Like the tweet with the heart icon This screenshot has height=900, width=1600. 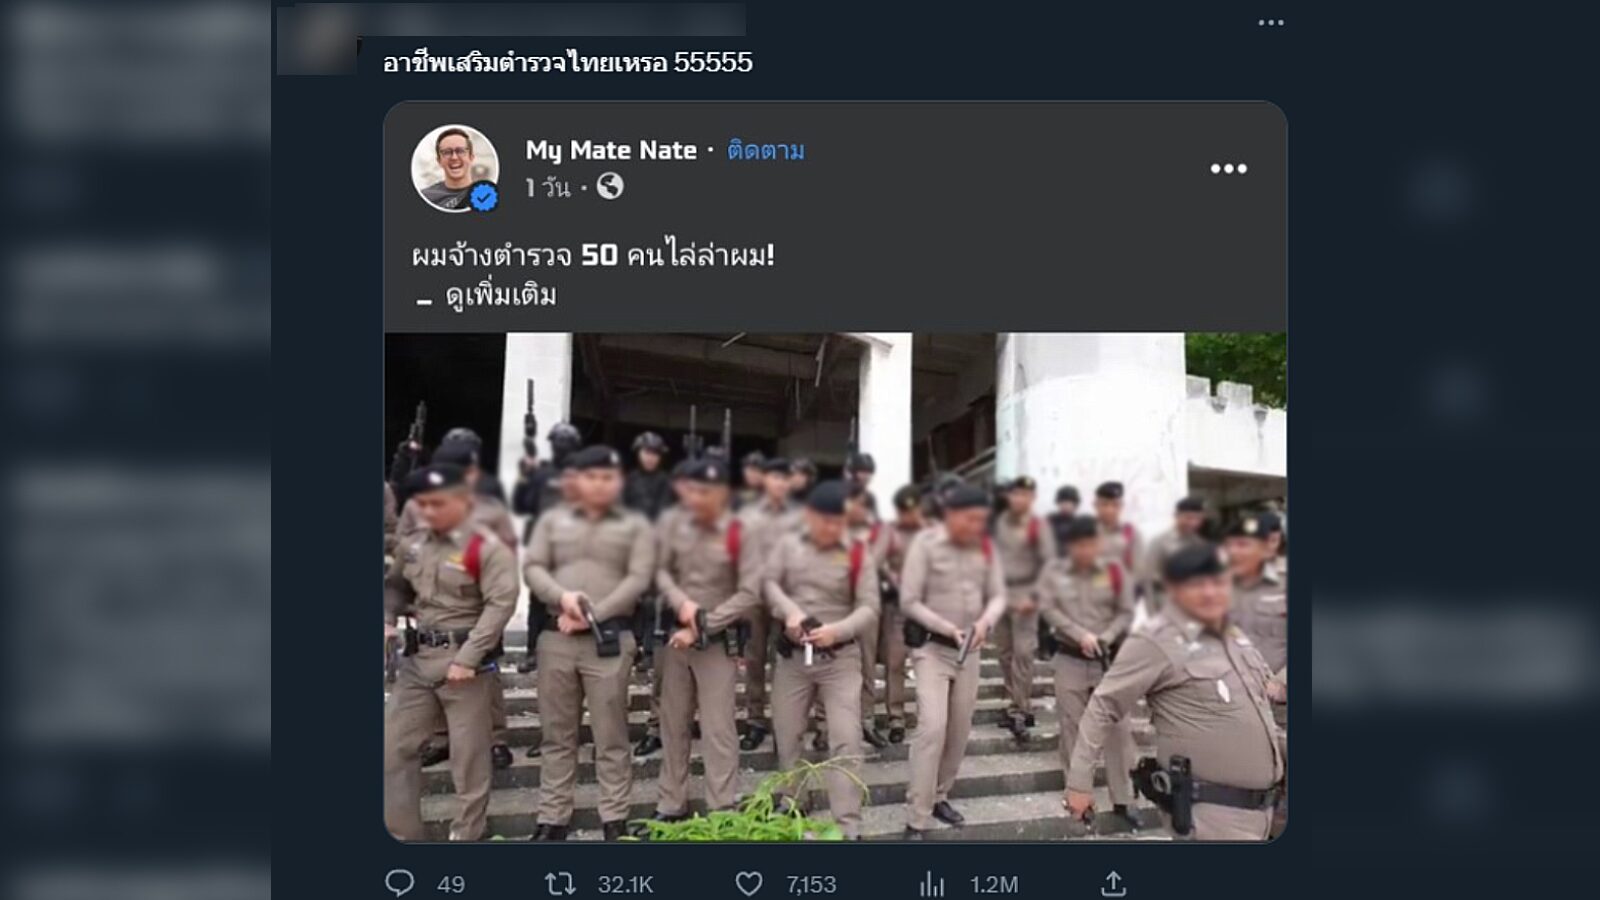pyautogui.click(x=748, y=883)
